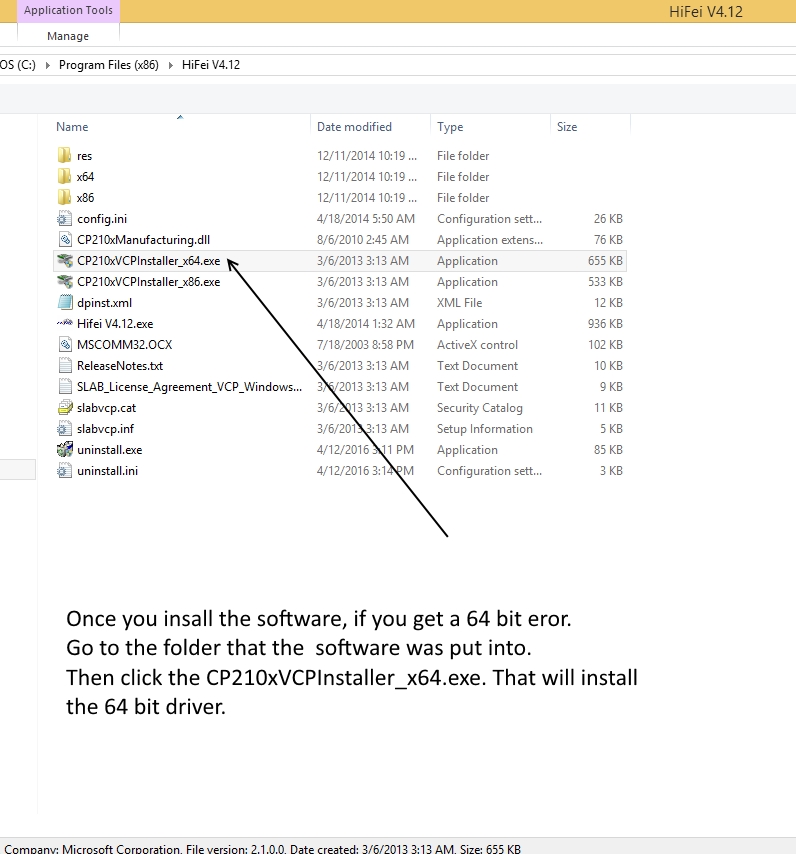This screenshot has height=854, width=796.
Task: Click the x64 folder icon
Action: (64, 176)
